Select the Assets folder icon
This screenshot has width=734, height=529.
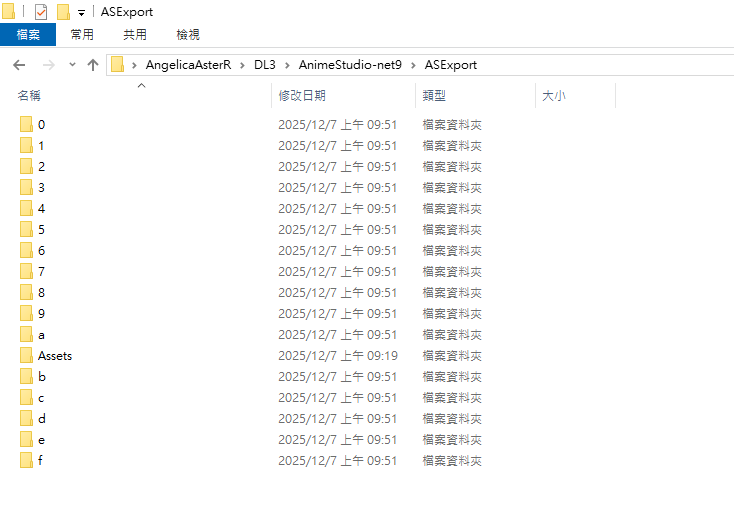point(26,355)
